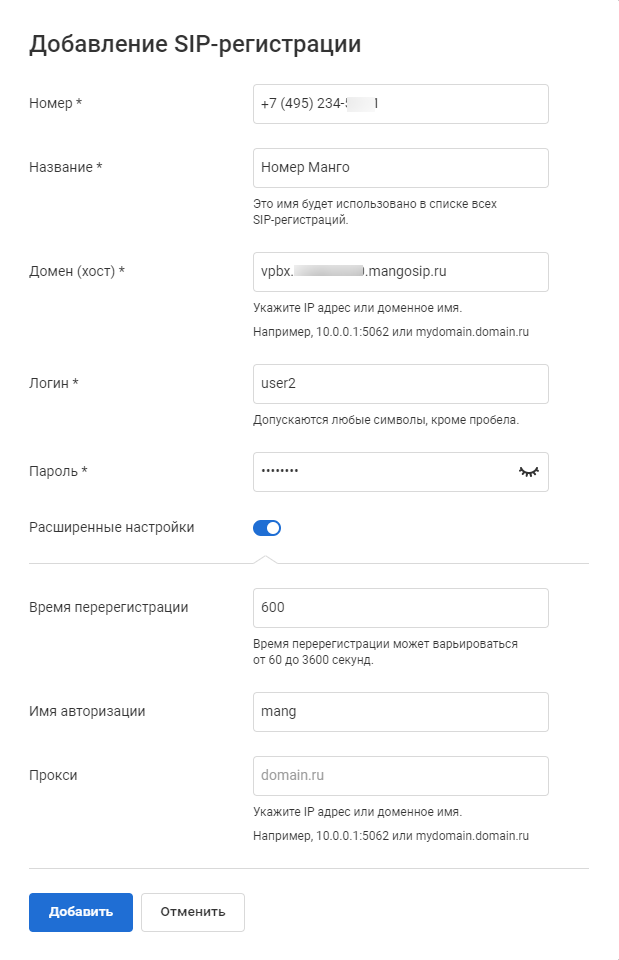Focus the Номер phone input field

point(400,104)
